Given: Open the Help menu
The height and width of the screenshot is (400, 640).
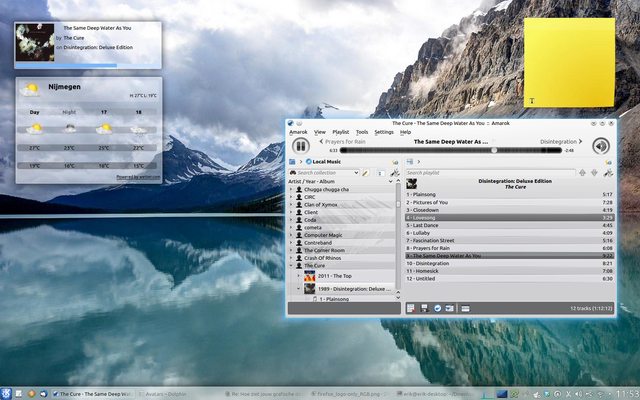Looking at the screenshot, I should 405,132.
